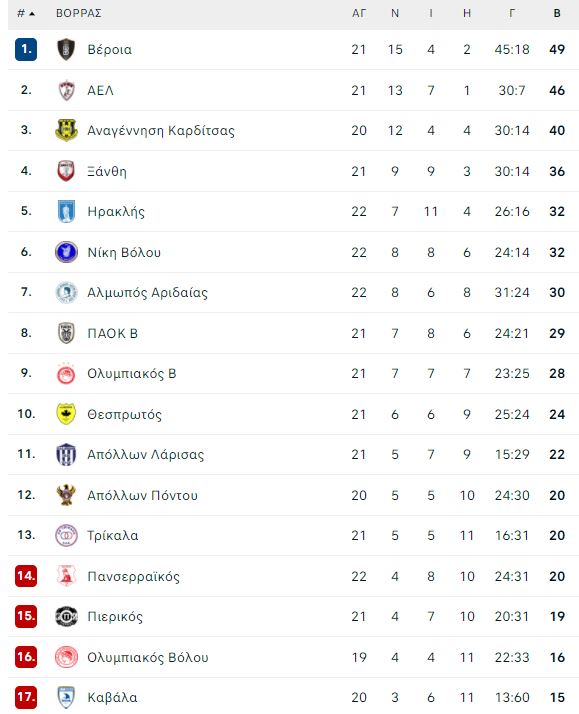Click the ΑΕΛ club logo

[x=66, y=90]
